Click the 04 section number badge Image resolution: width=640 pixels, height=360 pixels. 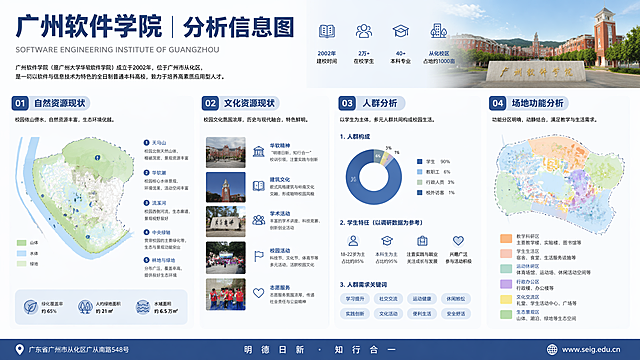click(x=498, y=103)
